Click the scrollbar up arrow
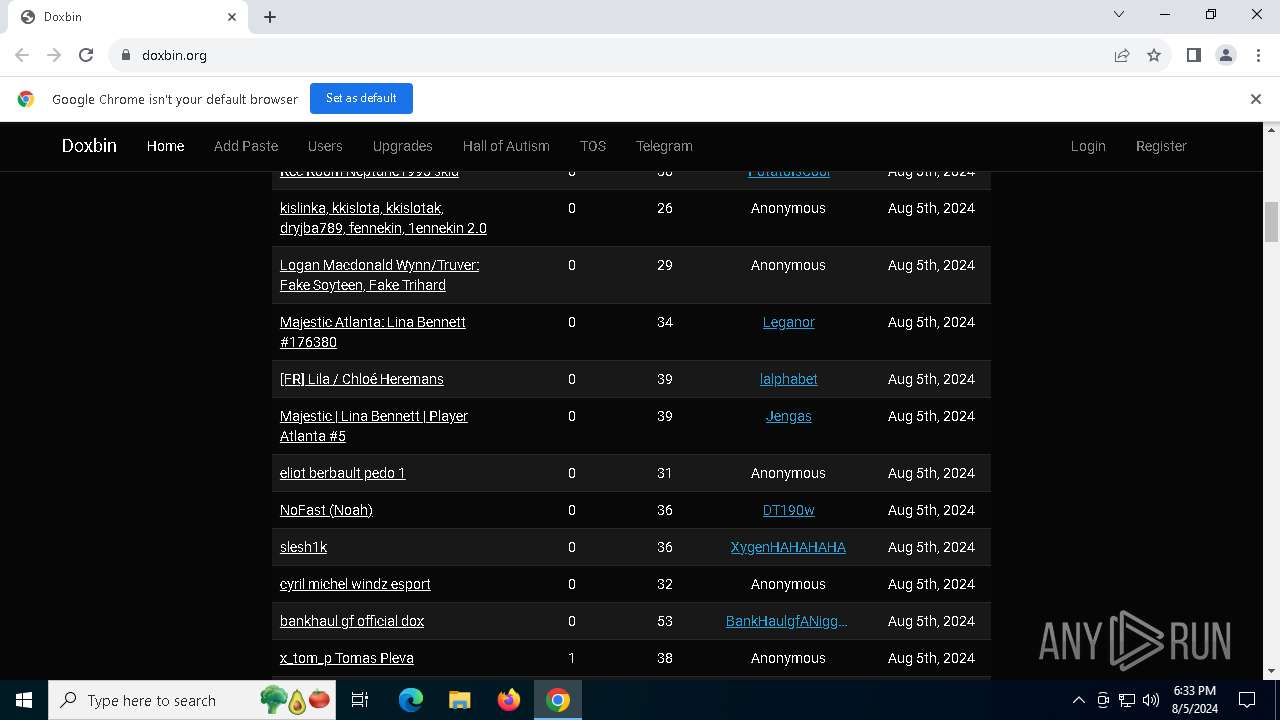 [x=1272, y=130]
